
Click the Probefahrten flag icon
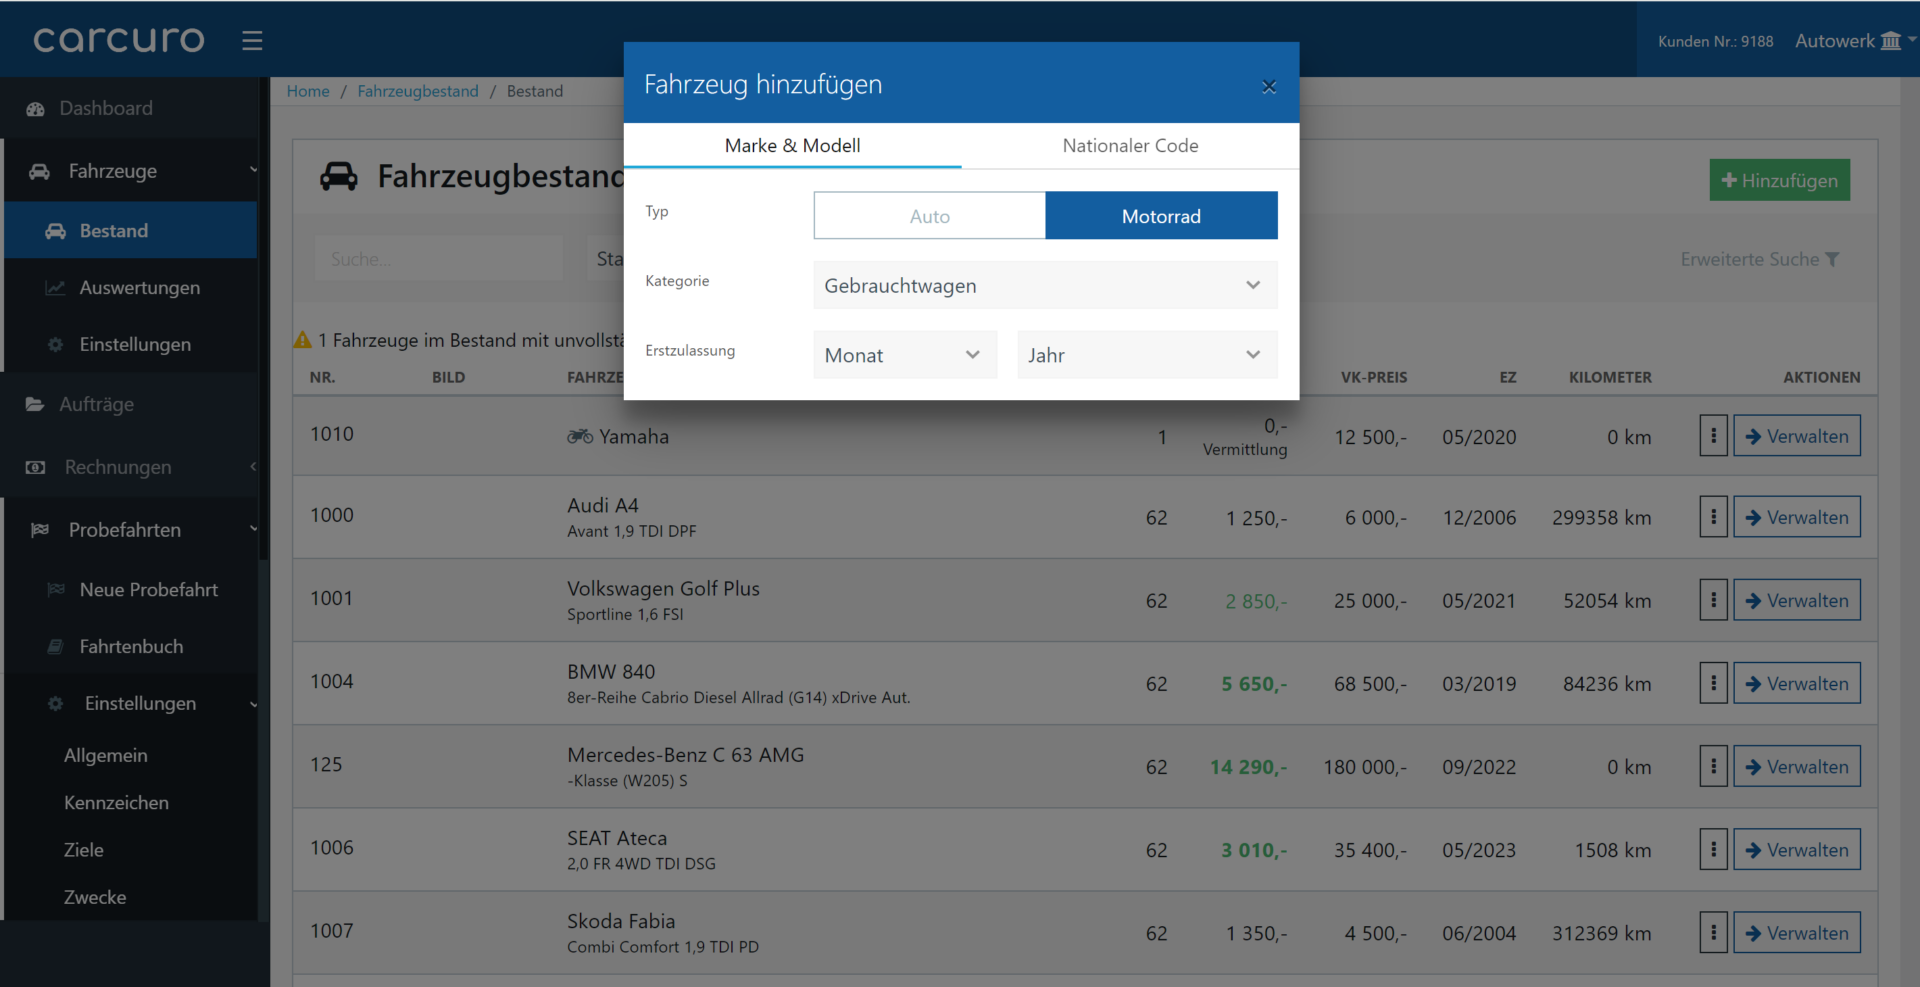point(40,530)
